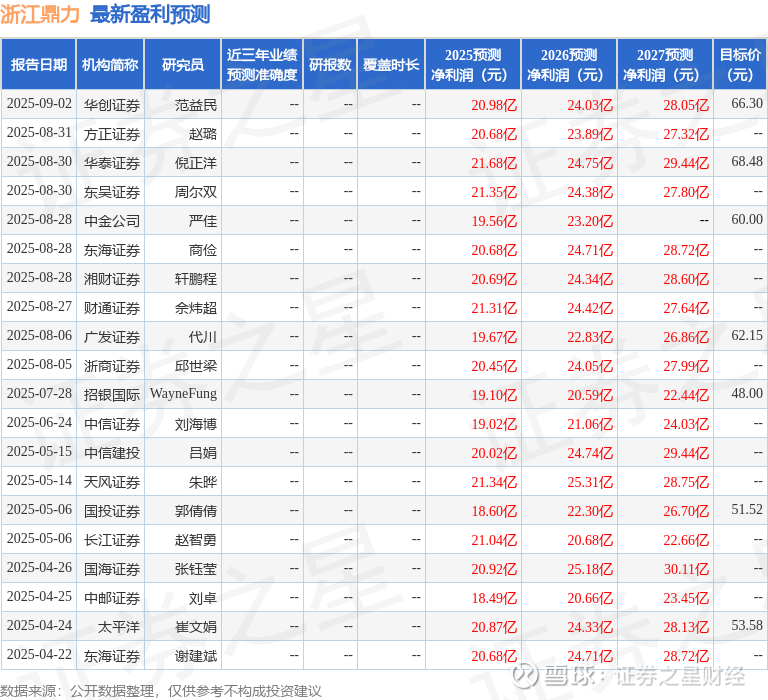Click 方正证券 institution cell

tap(112, 134)
